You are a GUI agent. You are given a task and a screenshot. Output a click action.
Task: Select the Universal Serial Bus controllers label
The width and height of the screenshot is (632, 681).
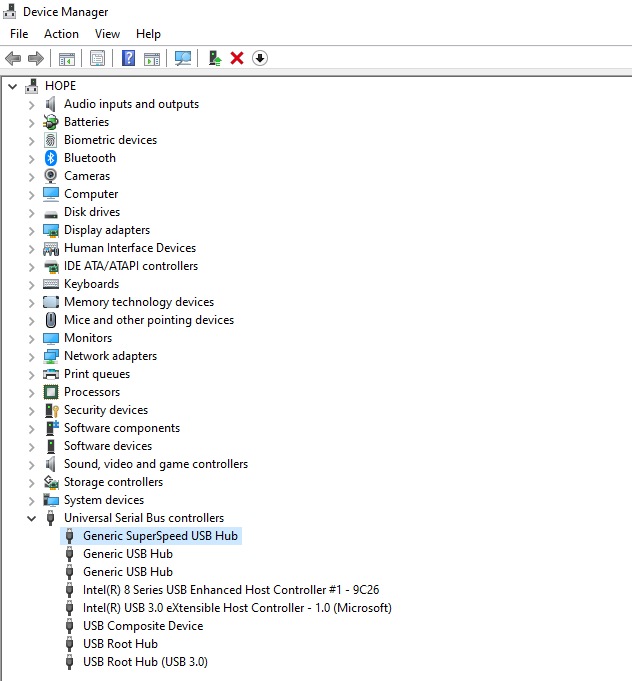pos(144,518)
